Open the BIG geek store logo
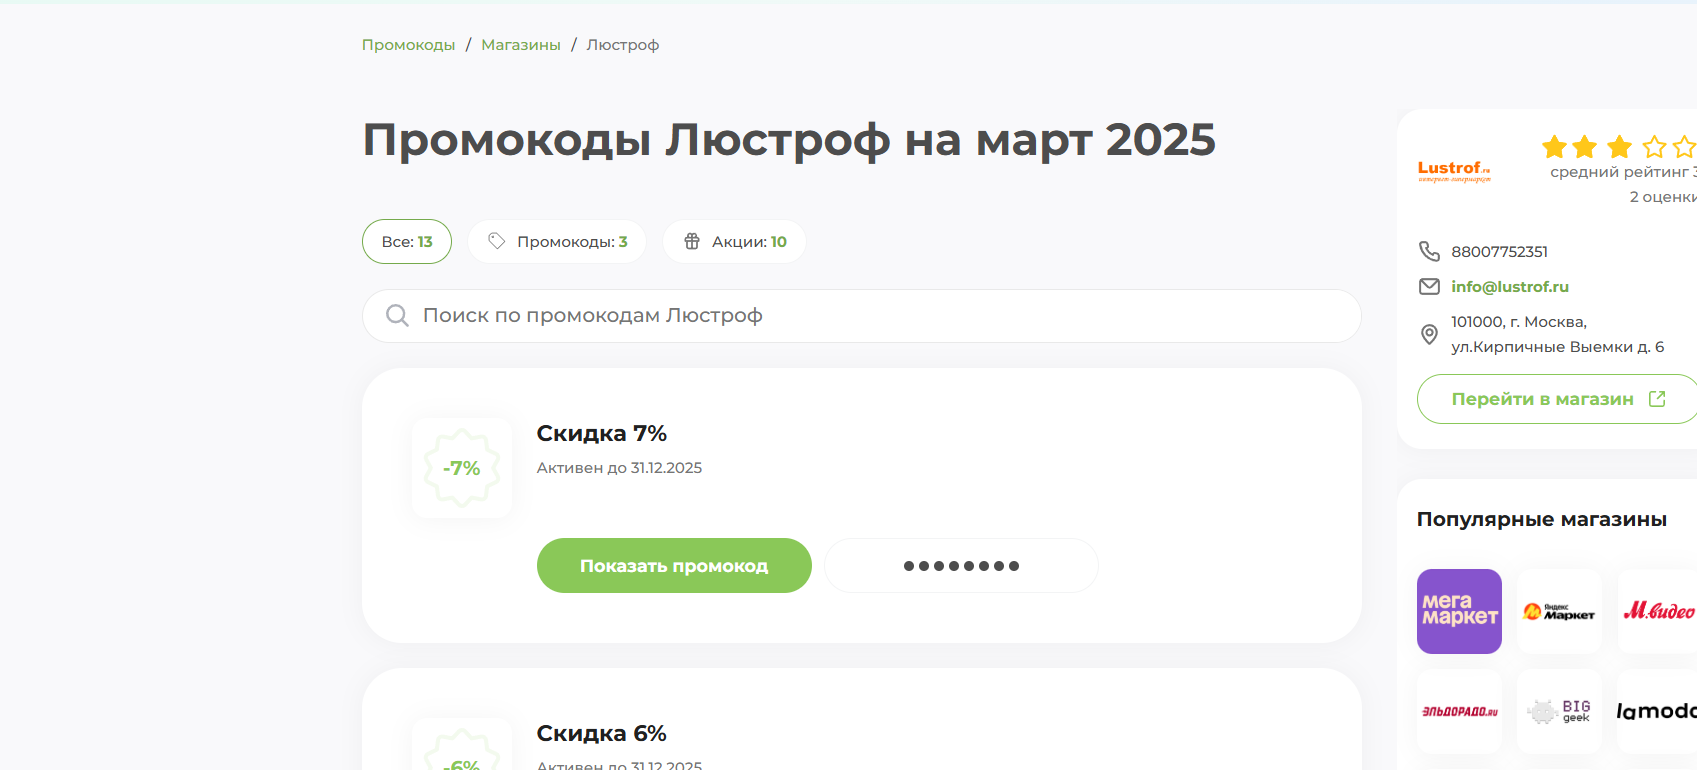This screenshot has height=770, width=1697. click(1559, 711)
